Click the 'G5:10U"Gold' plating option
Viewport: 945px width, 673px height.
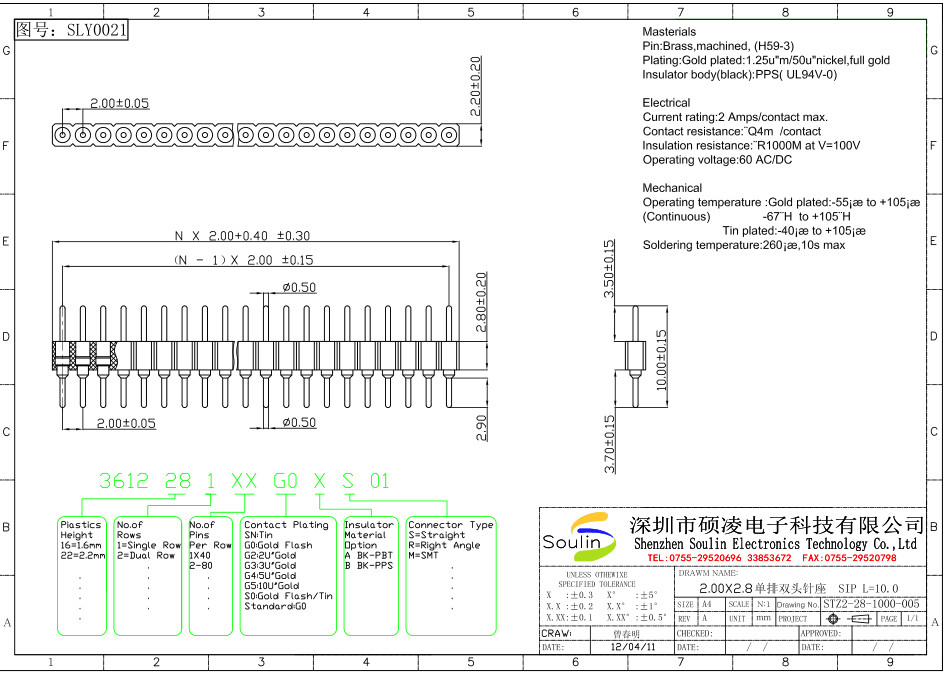272,586
